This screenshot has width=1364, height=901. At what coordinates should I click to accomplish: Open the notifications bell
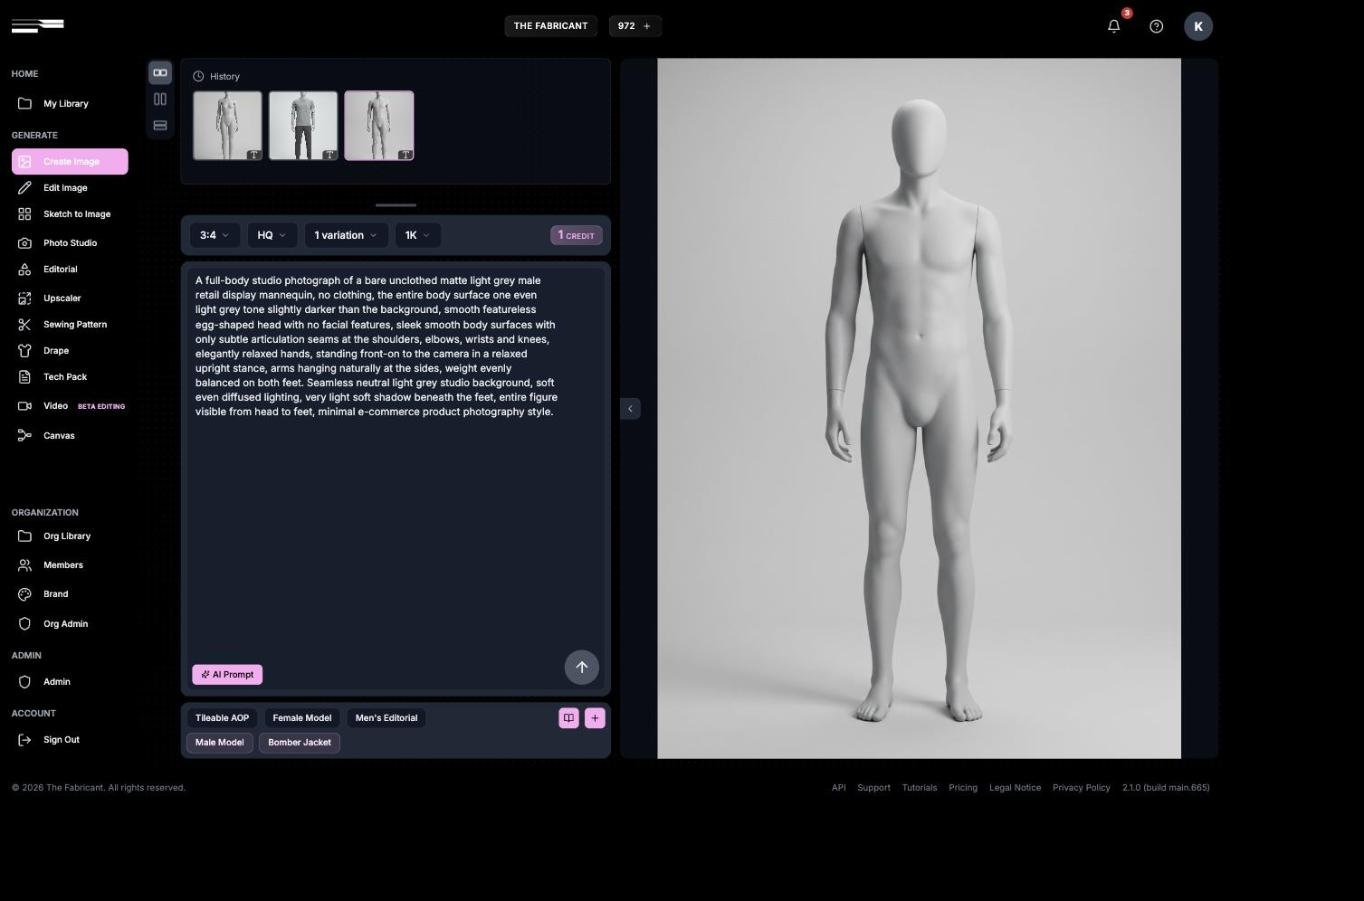1114,26
